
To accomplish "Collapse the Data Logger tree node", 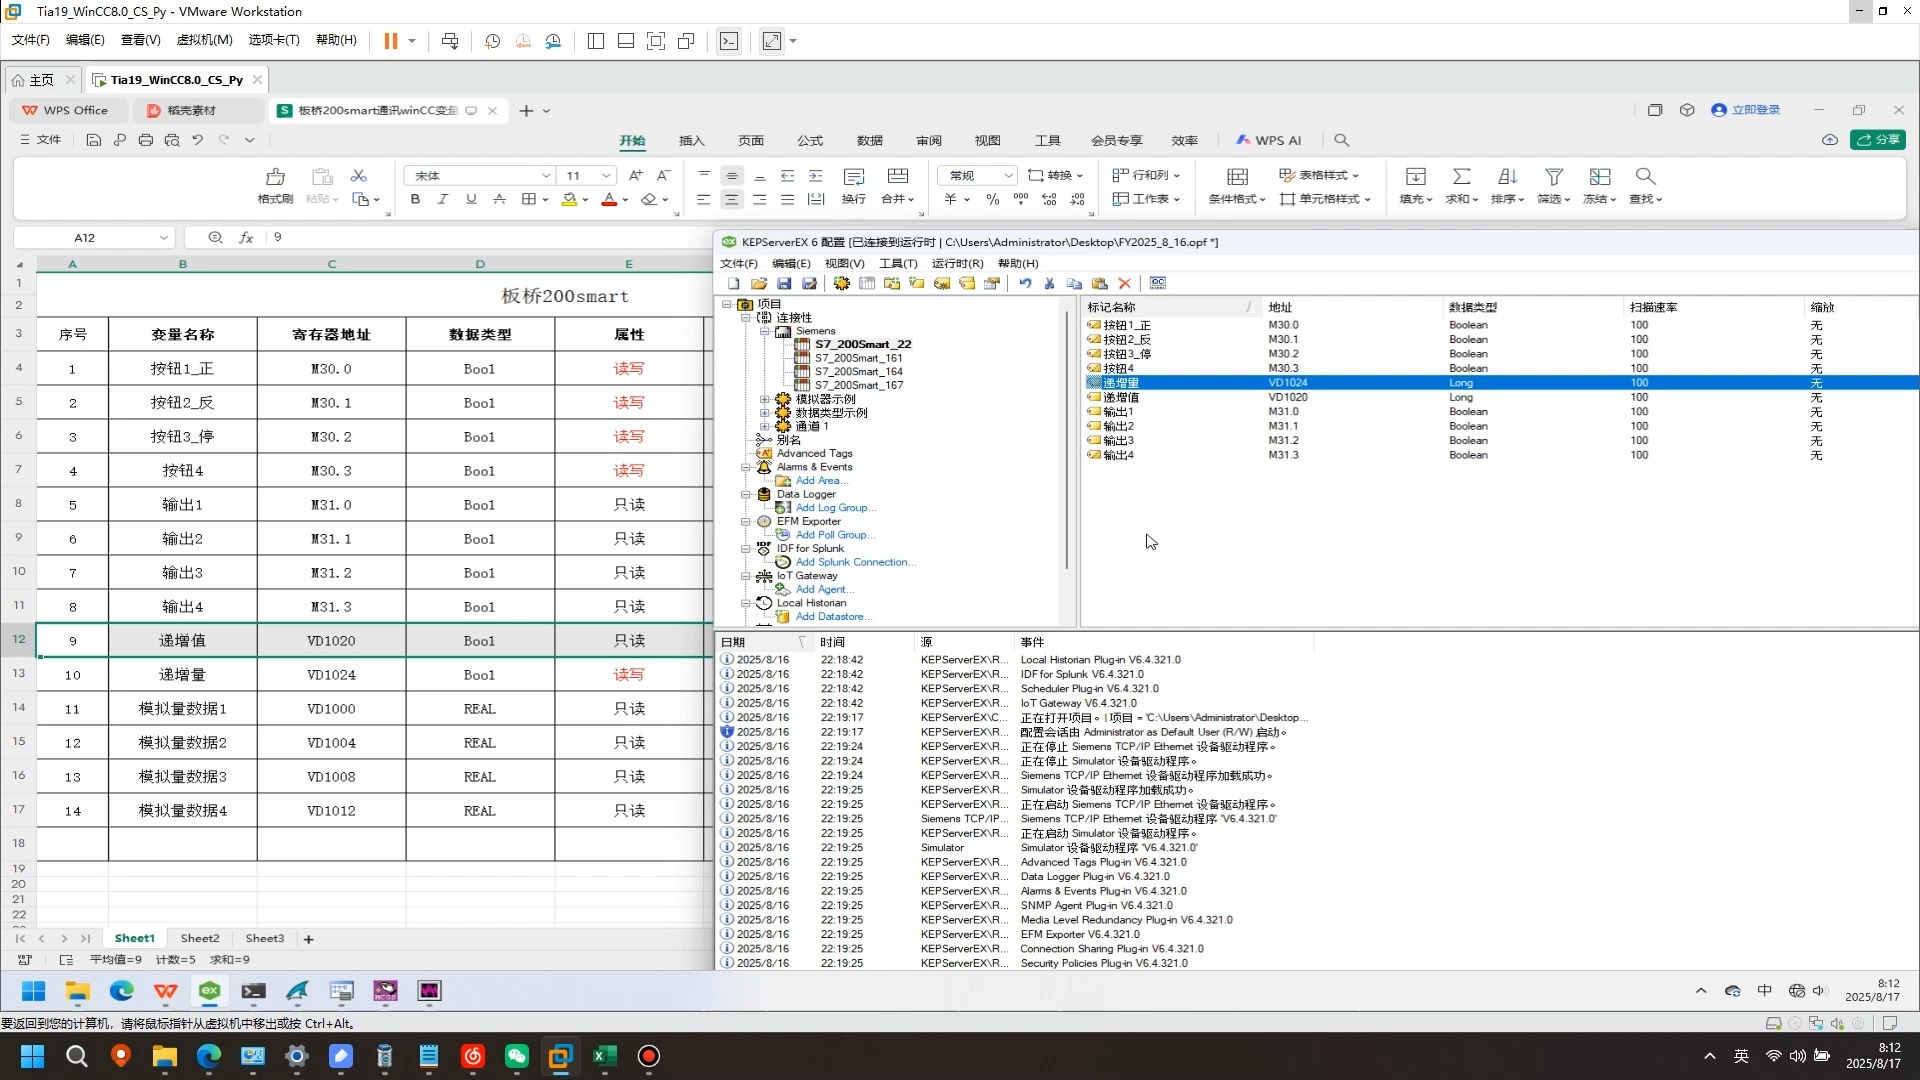I will point(746,494).
